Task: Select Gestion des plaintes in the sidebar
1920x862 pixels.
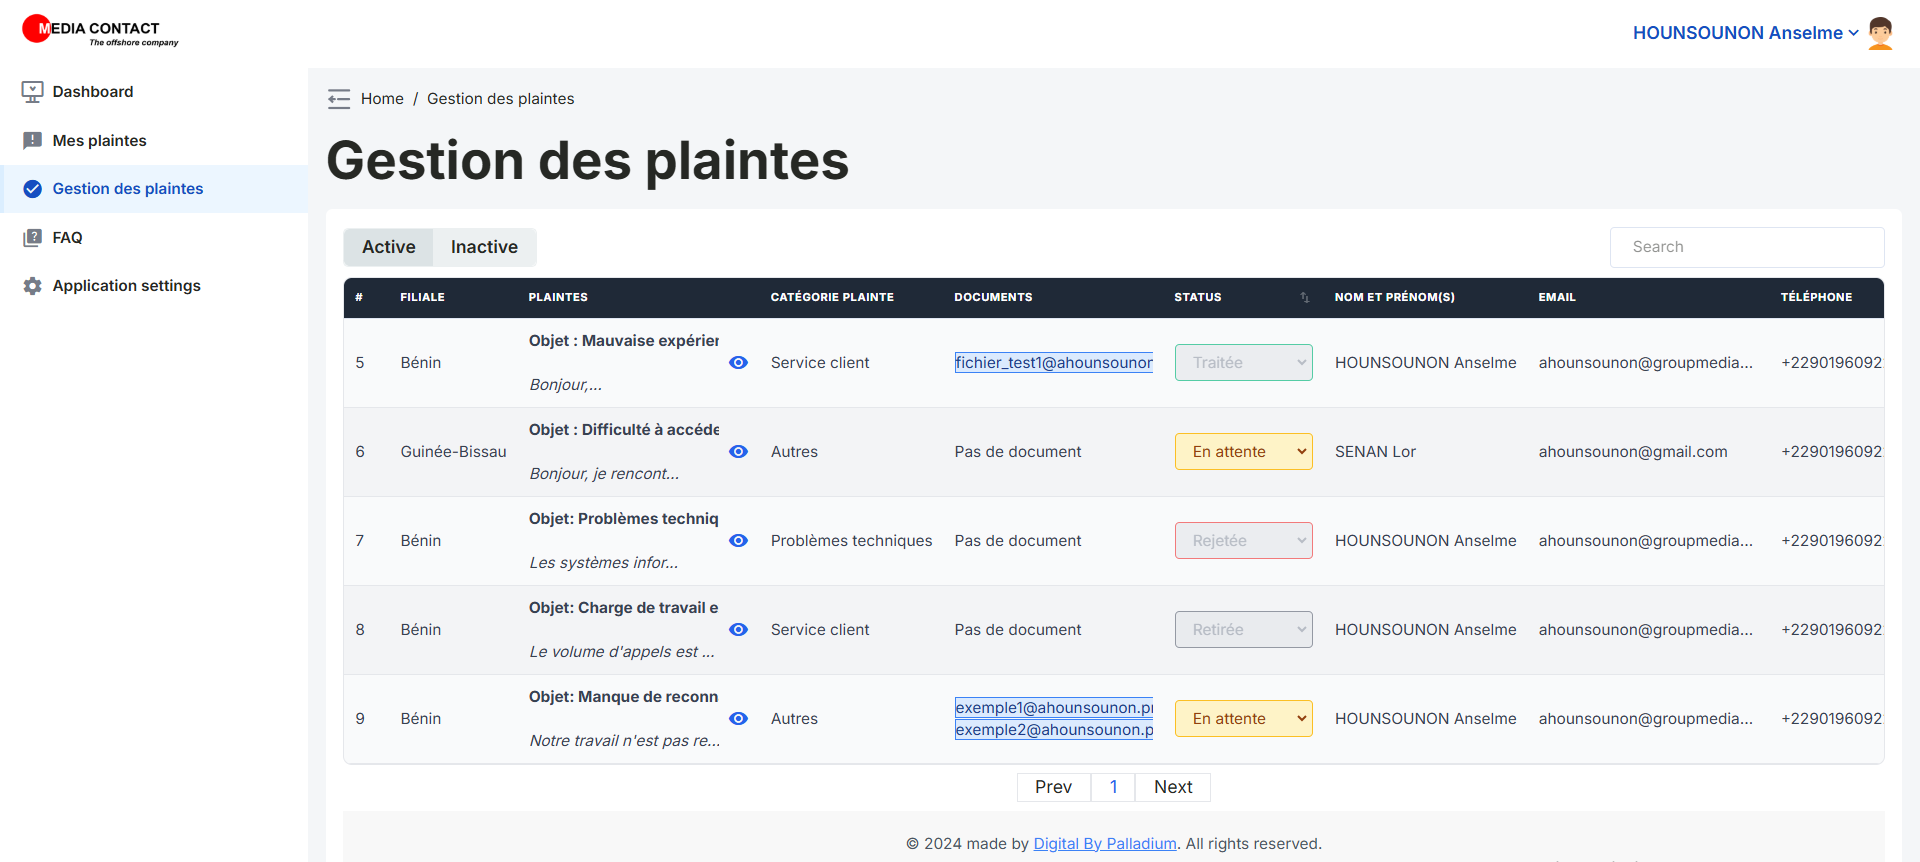Action: click(x=127, y=189)
